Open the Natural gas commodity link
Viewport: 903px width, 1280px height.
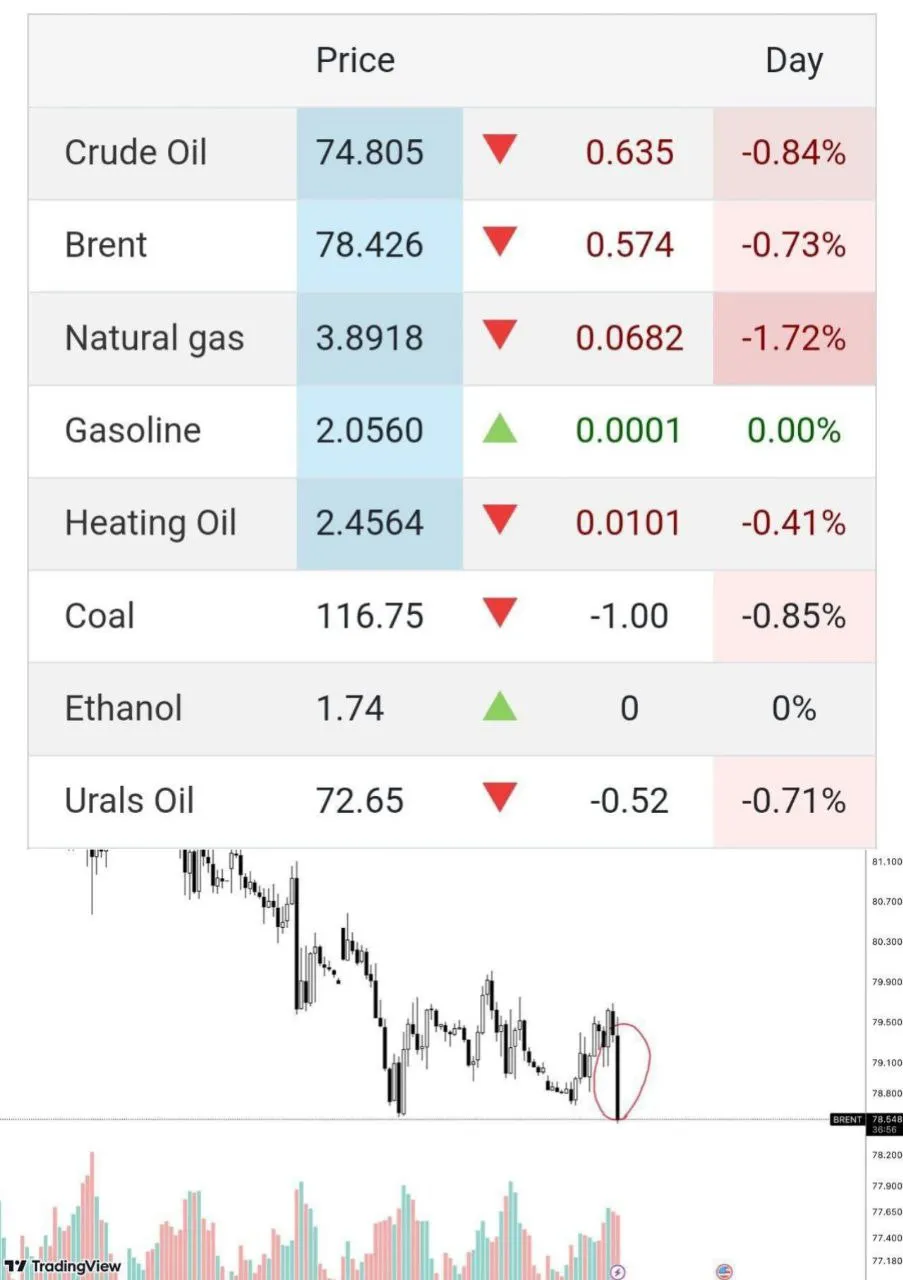coord(154,338)
